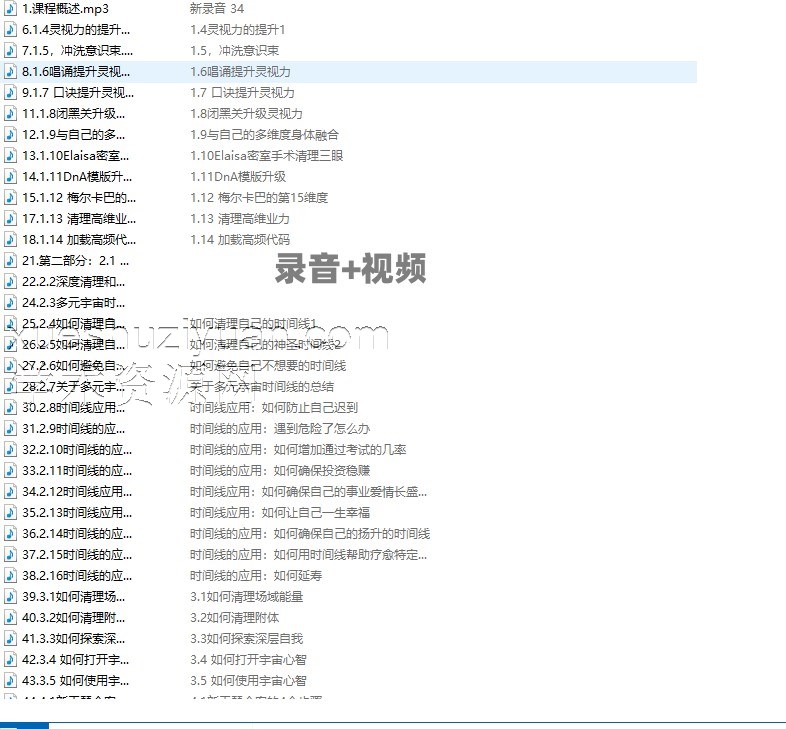
Task: Click the title cell 1.6唱诵提升灵视力
Action: tap(240, 72)
